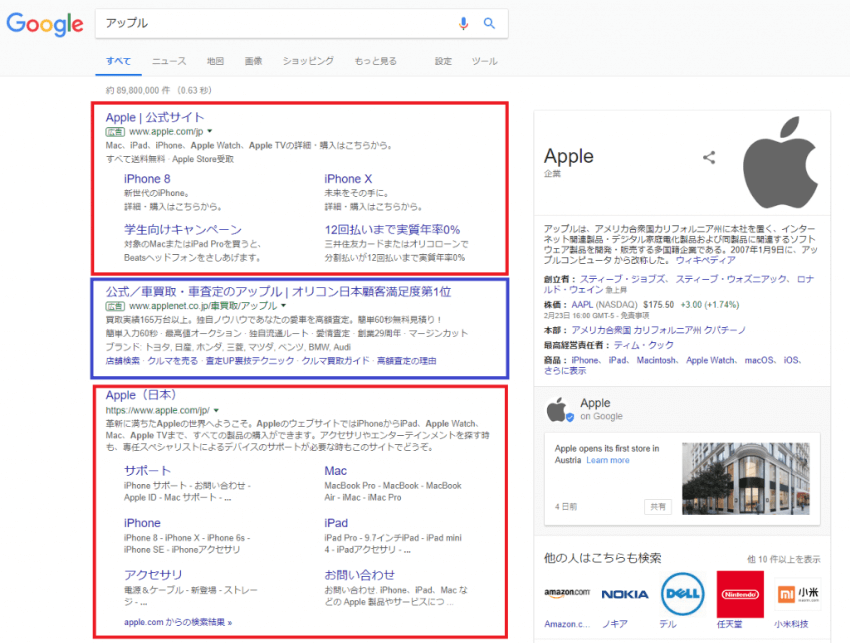Start voice search with the microphone icon

point(463,23)
